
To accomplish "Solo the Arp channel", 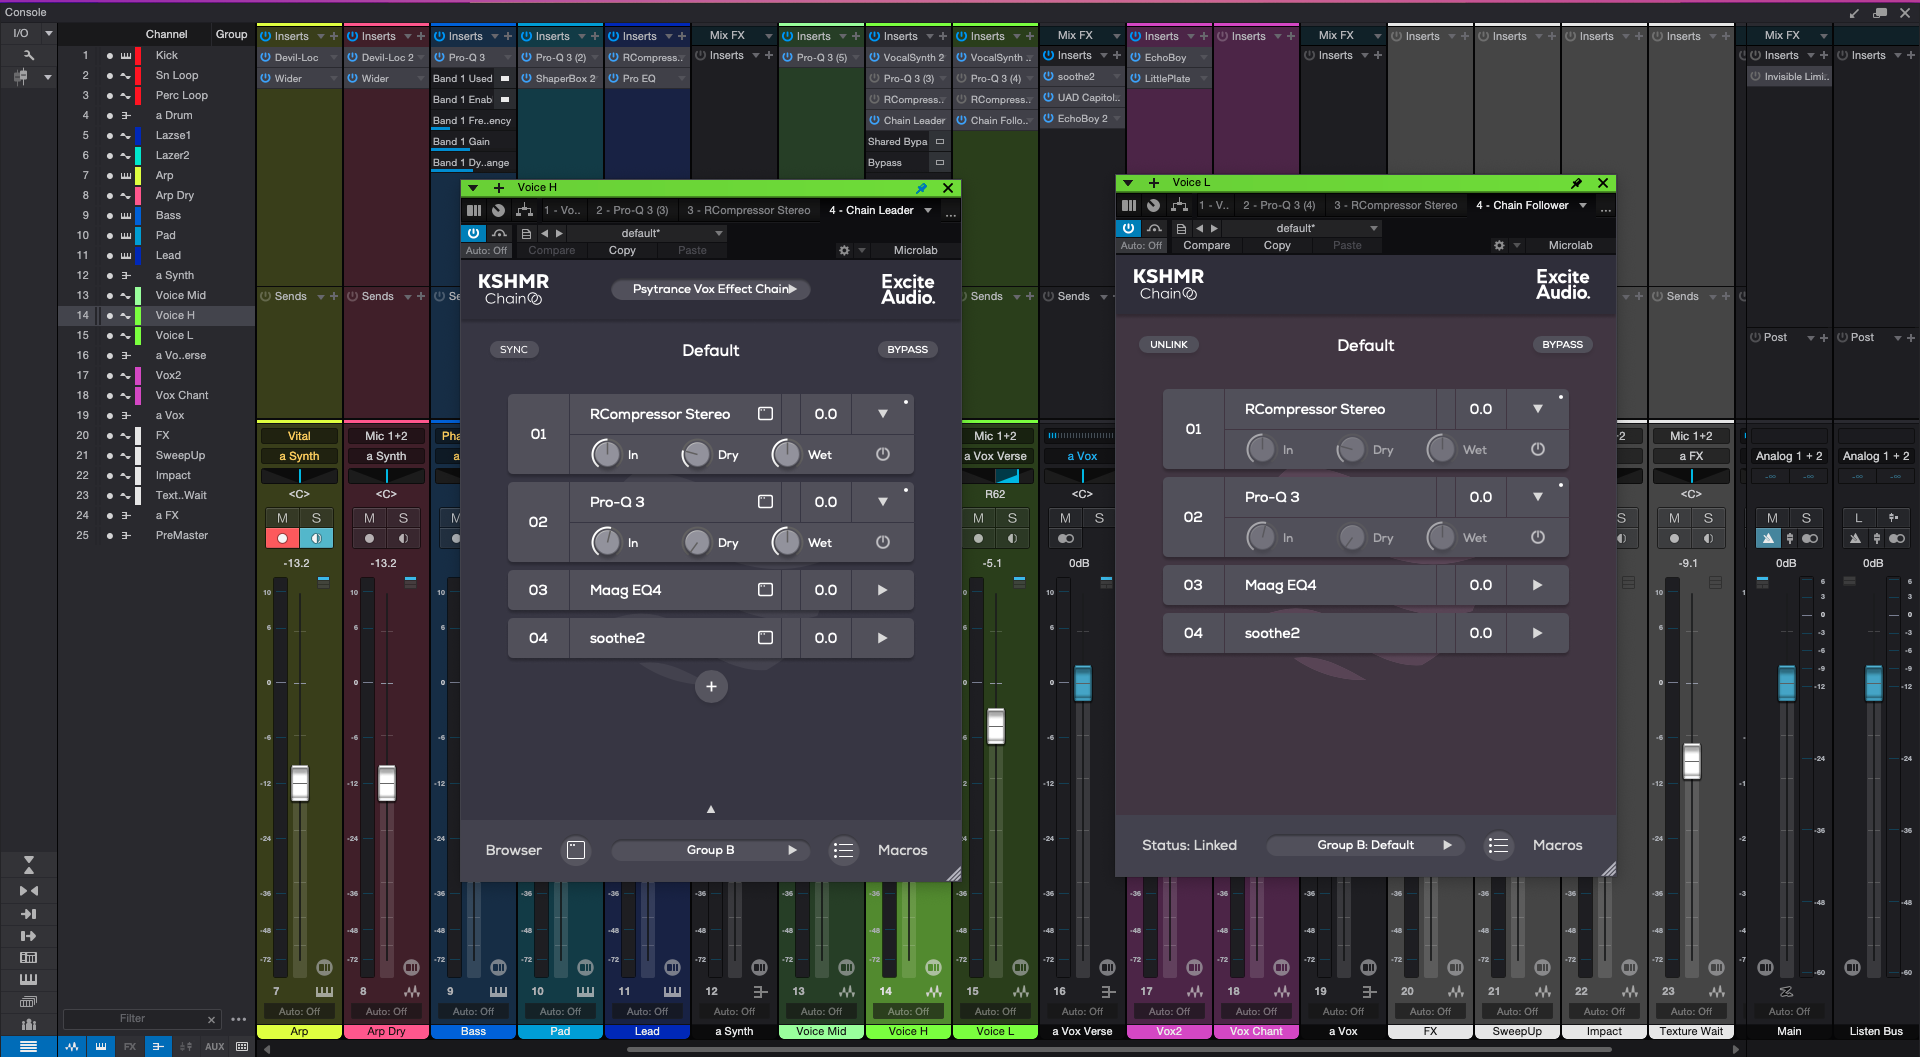I will [317, 518].
